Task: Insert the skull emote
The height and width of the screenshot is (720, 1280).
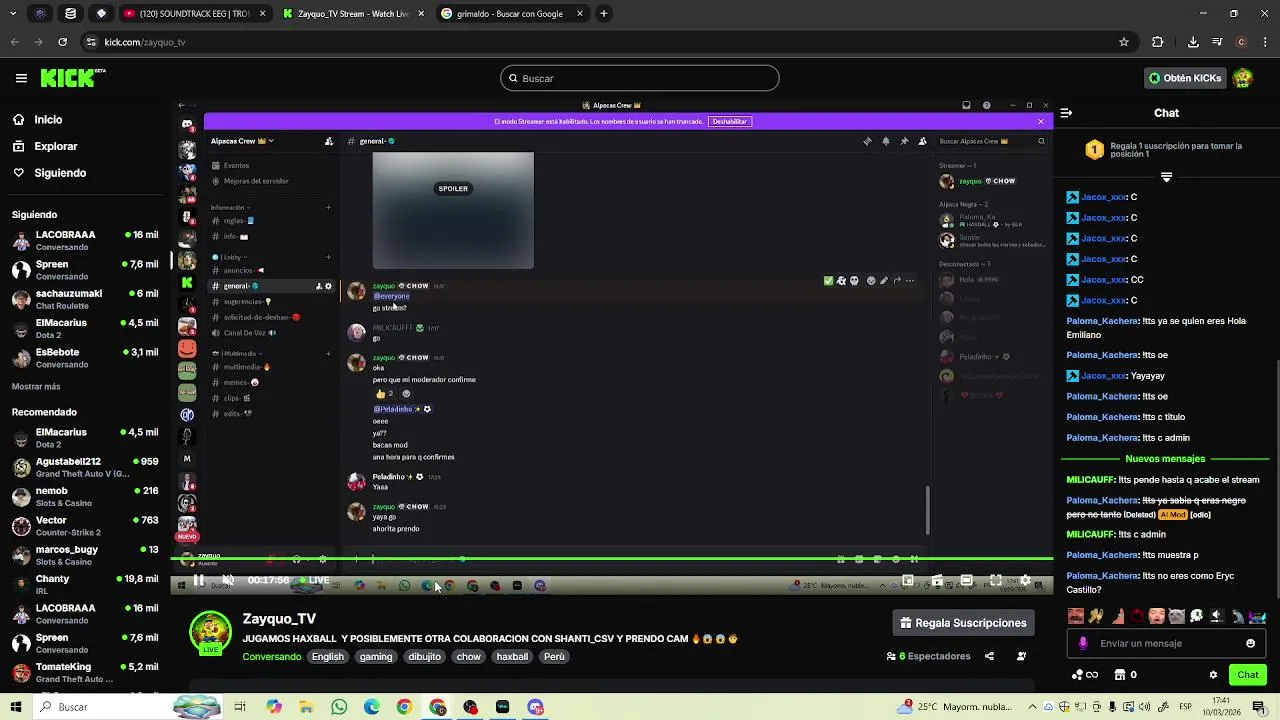Action: (1197, 616)
